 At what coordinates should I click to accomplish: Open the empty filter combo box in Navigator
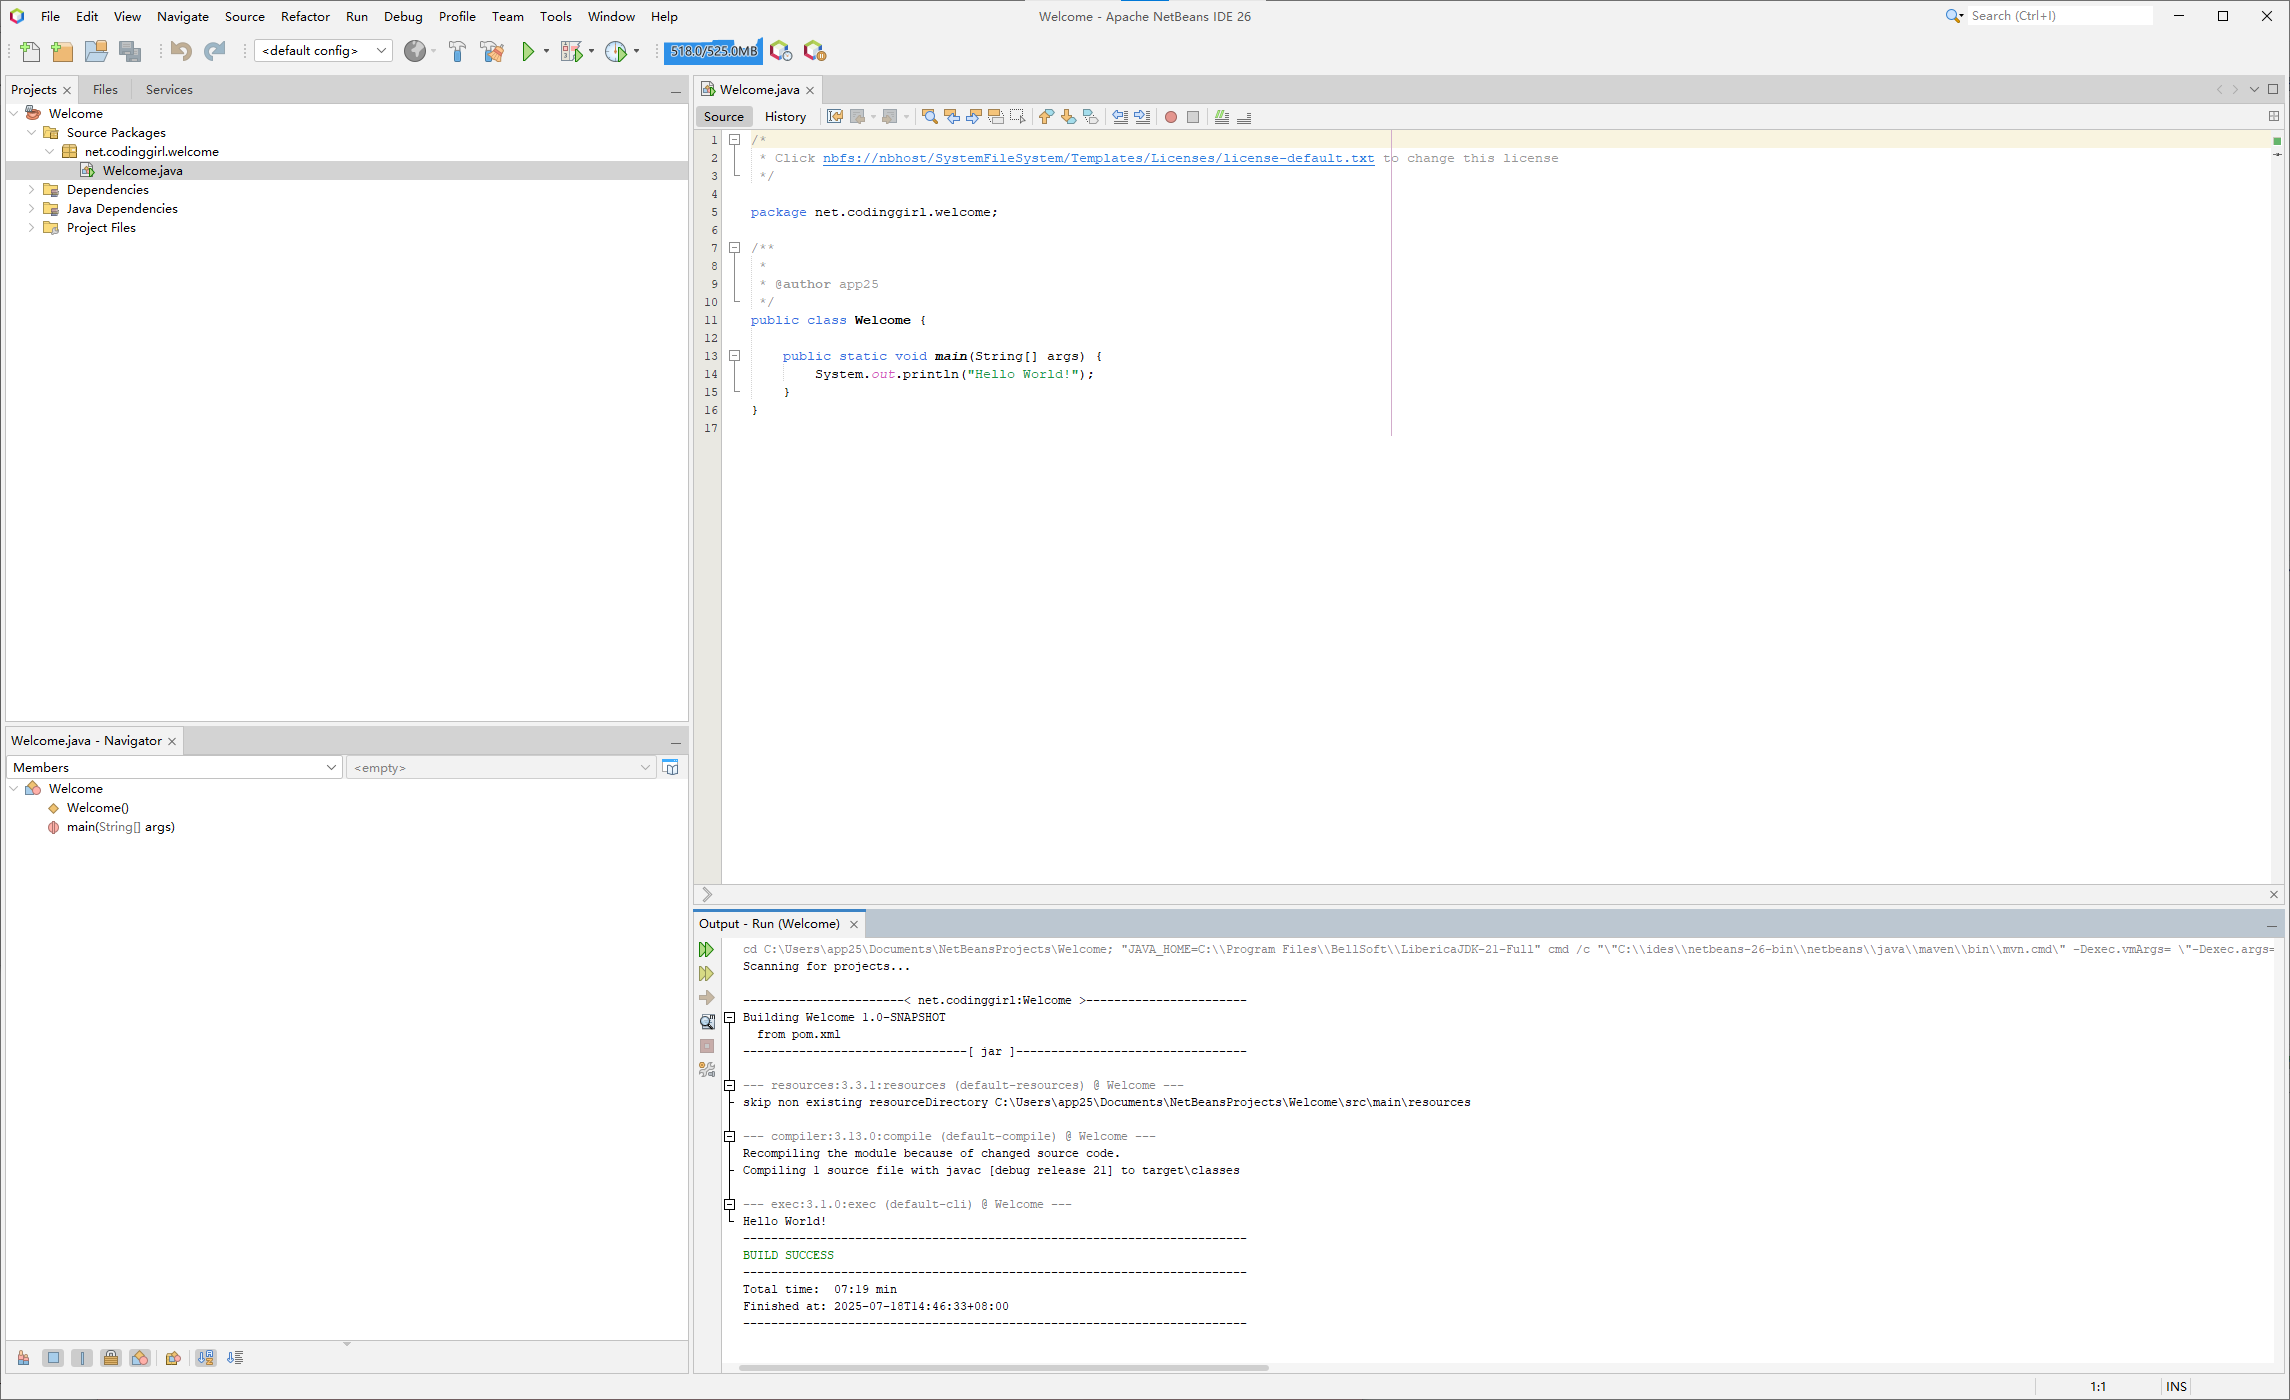click(x=501, y=767)
